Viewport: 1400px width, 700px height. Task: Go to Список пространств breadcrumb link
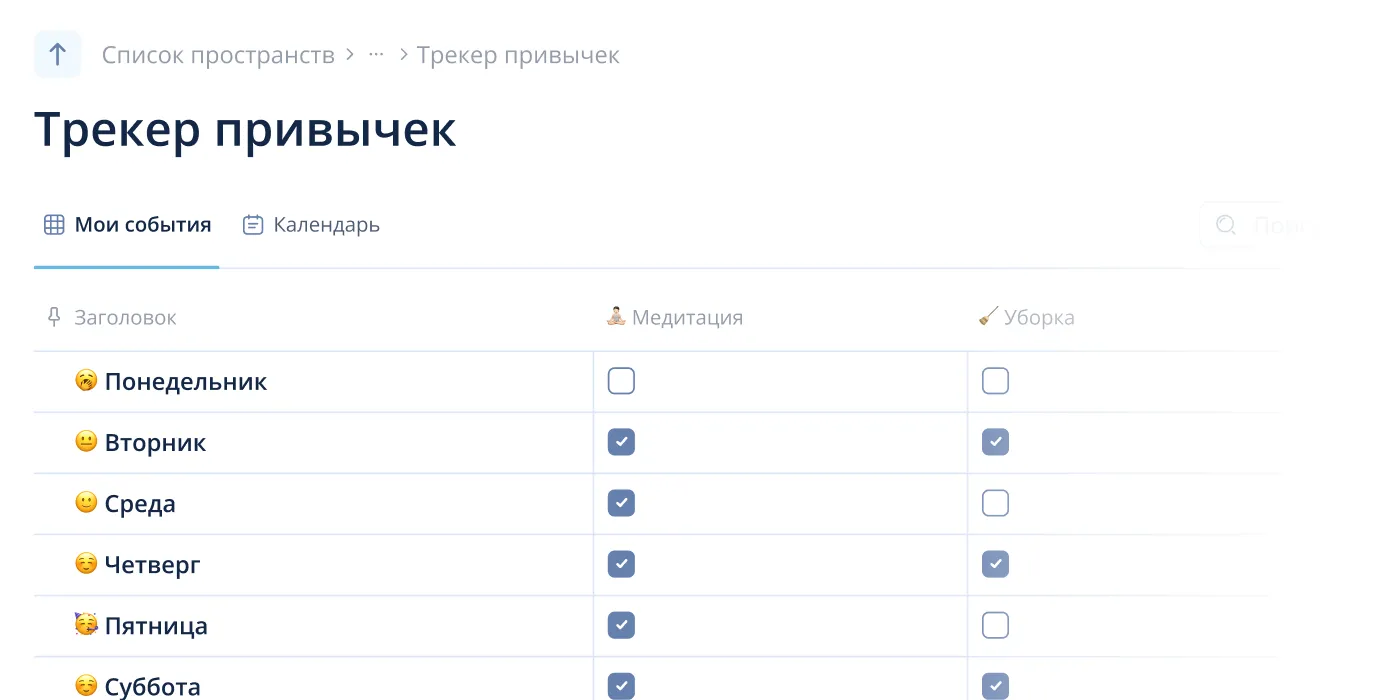[x=218, y=55]
